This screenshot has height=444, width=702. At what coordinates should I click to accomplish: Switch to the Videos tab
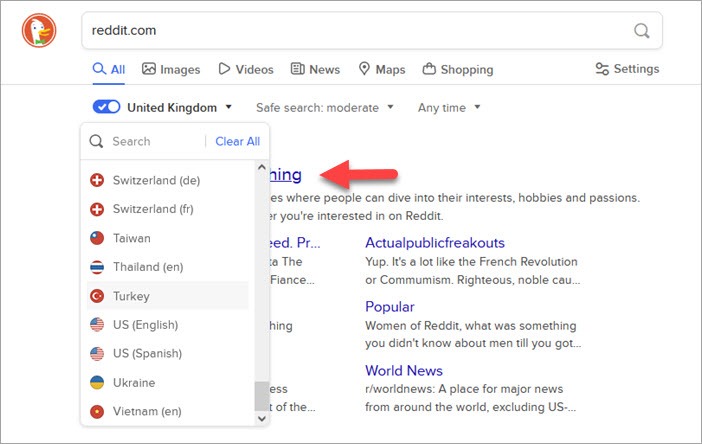[x=246, y=69]
